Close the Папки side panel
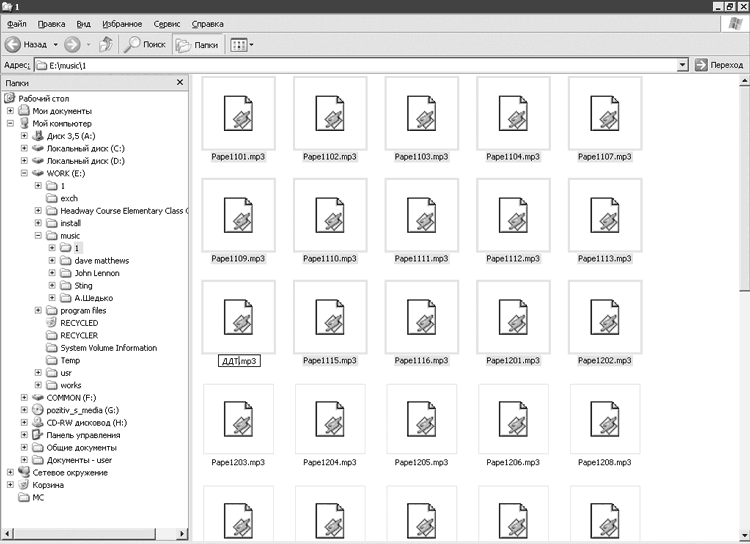750x544 pixels. [180, 82]
